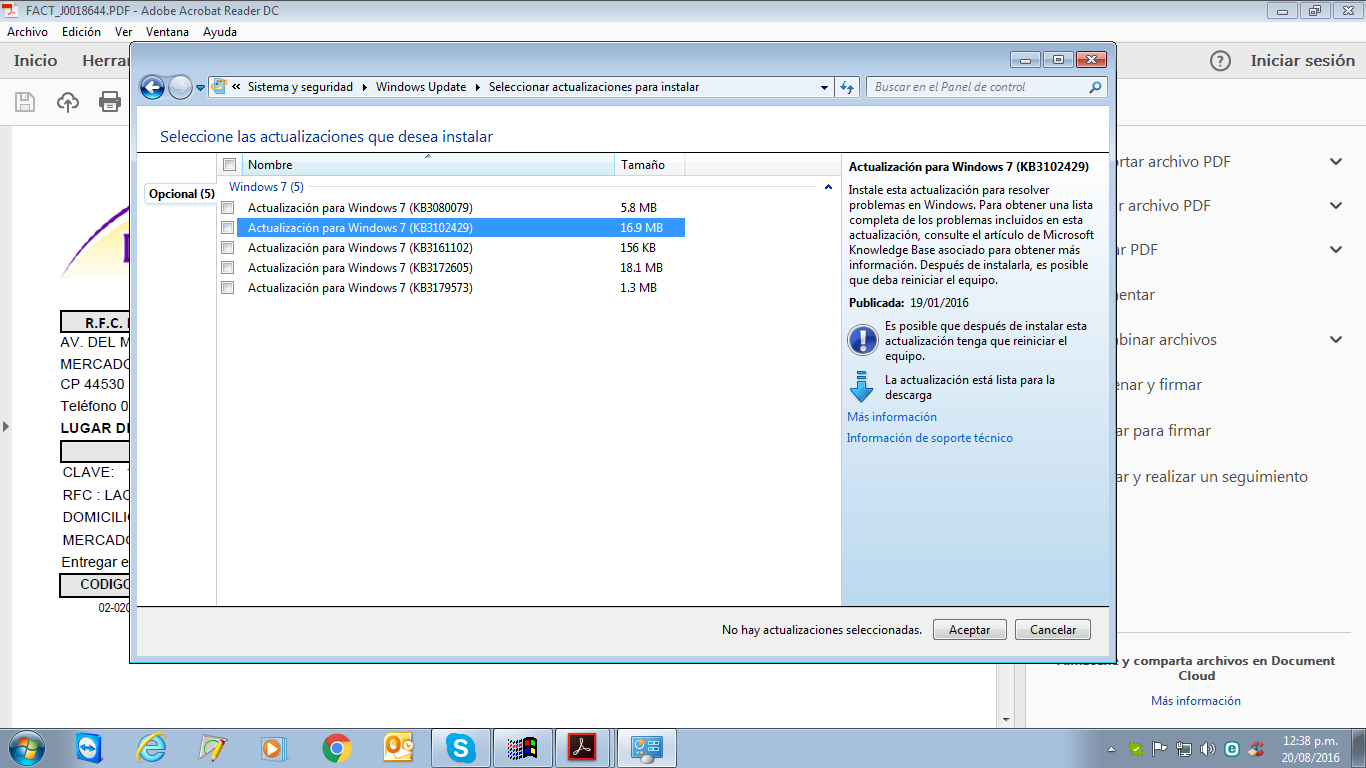This screenshot has width=1366, height=768.
Task: Sort updates by Nombre column
Action: point(428,165)
